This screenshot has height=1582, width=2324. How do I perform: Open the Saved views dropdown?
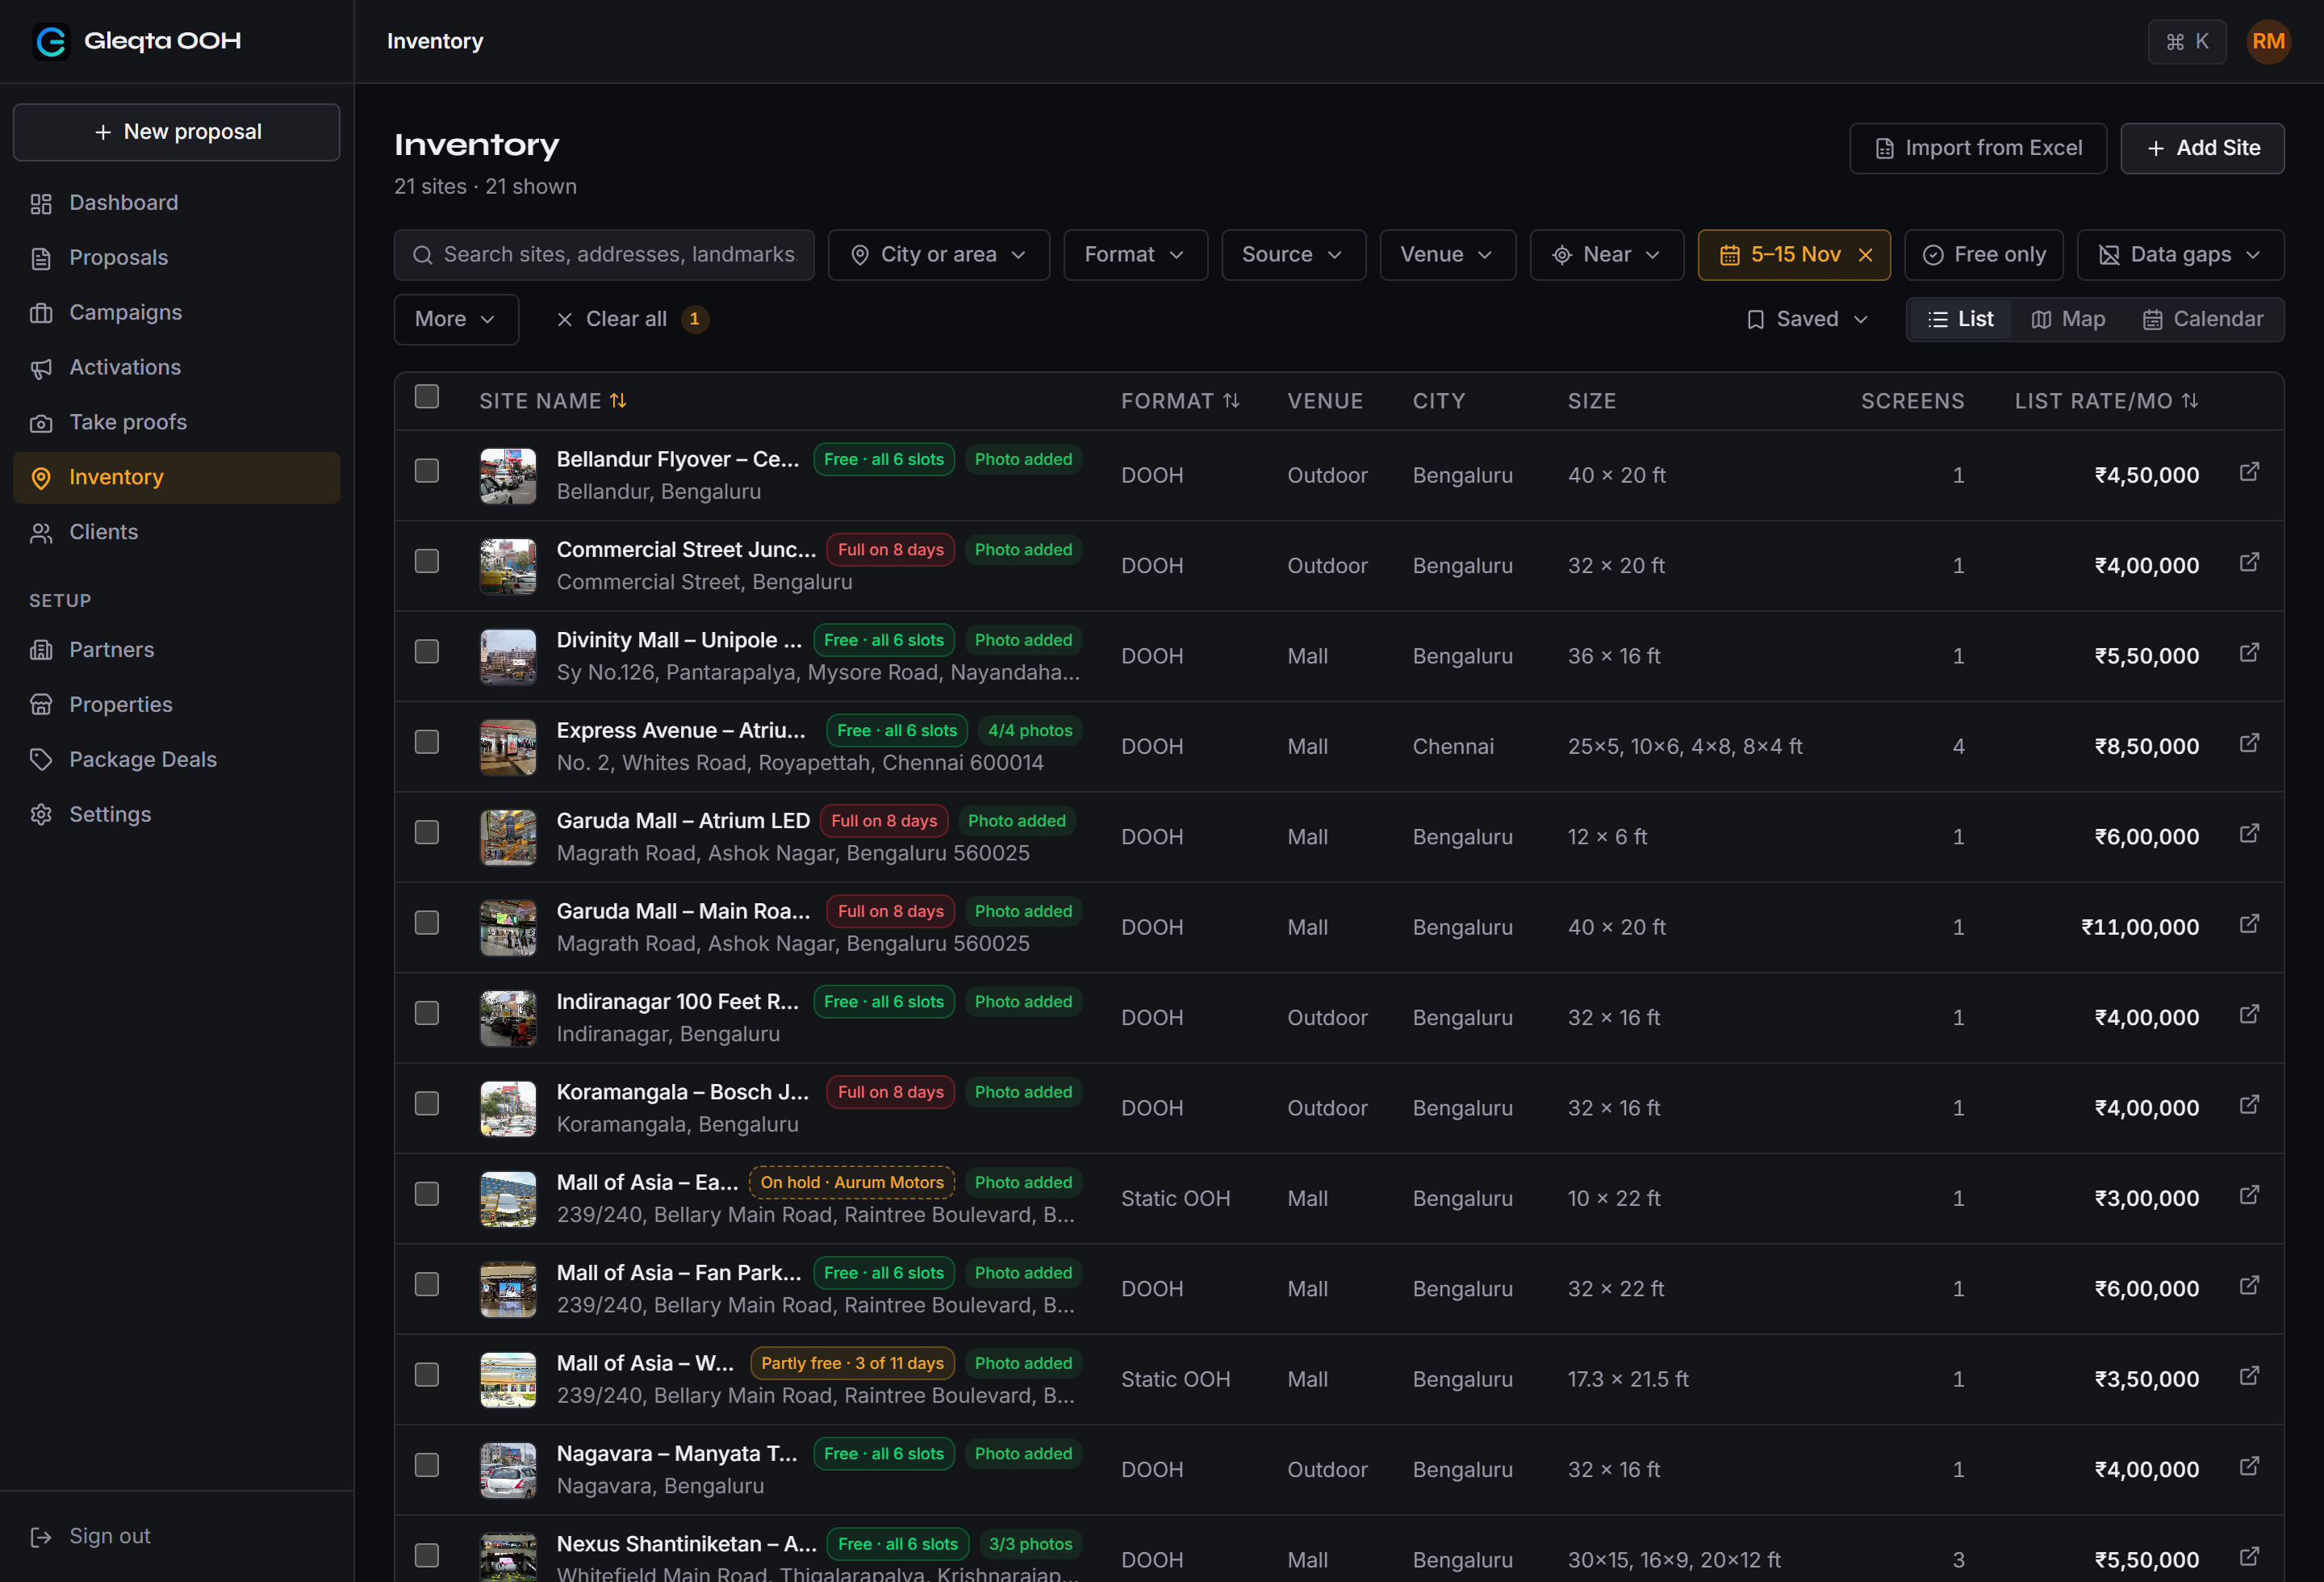click(x=1808, y=319)
